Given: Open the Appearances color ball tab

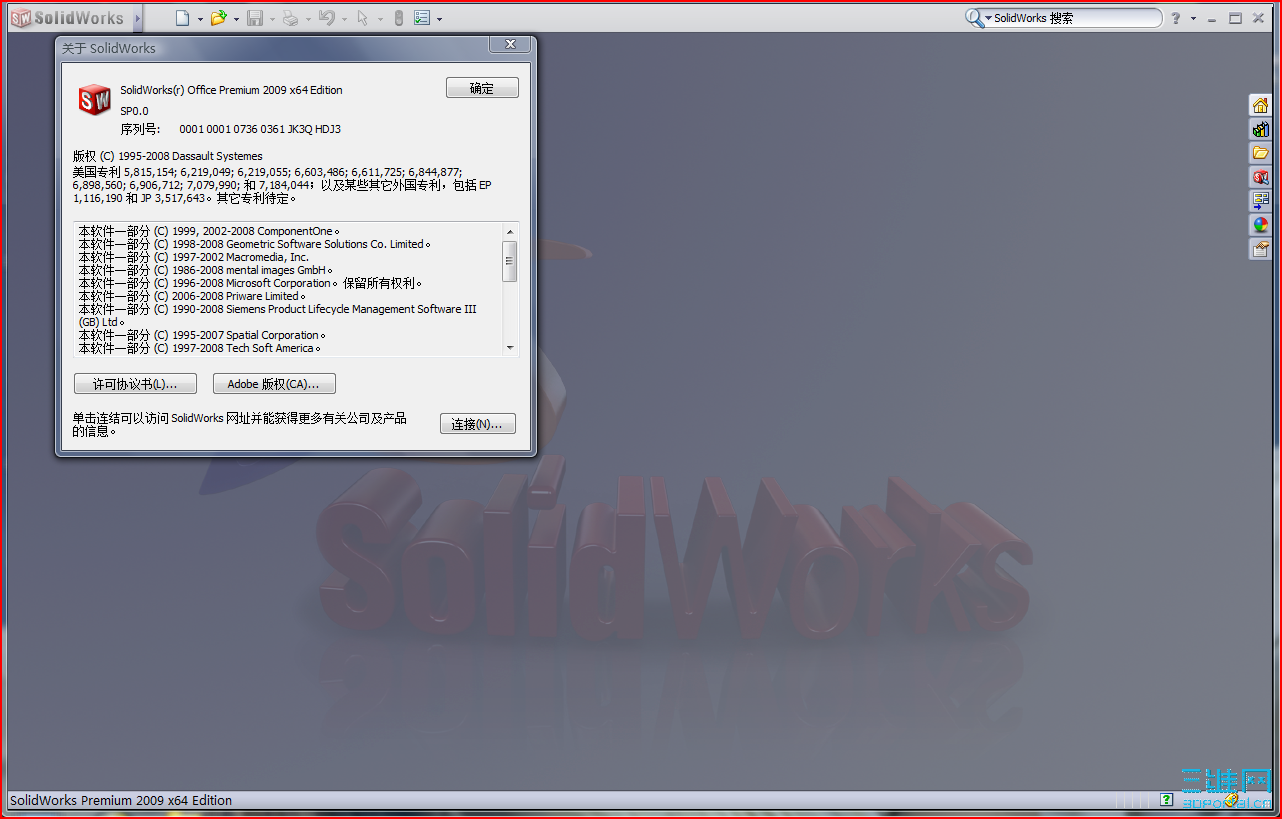Looking at the screenshot, I should (1260, 225).
